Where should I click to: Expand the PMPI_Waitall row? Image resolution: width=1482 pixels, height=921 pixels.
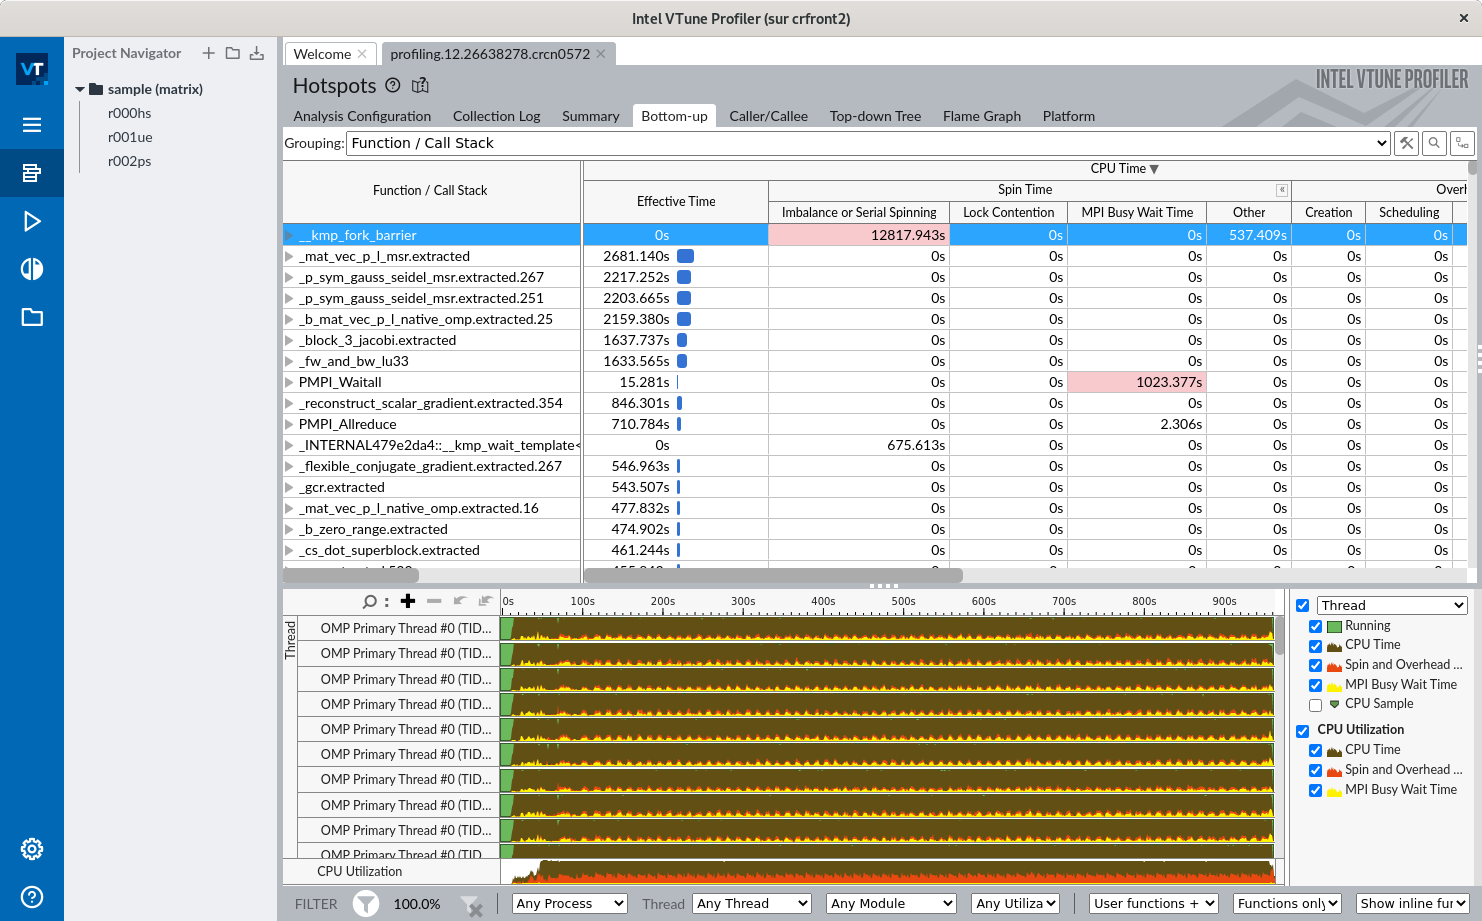289,382
